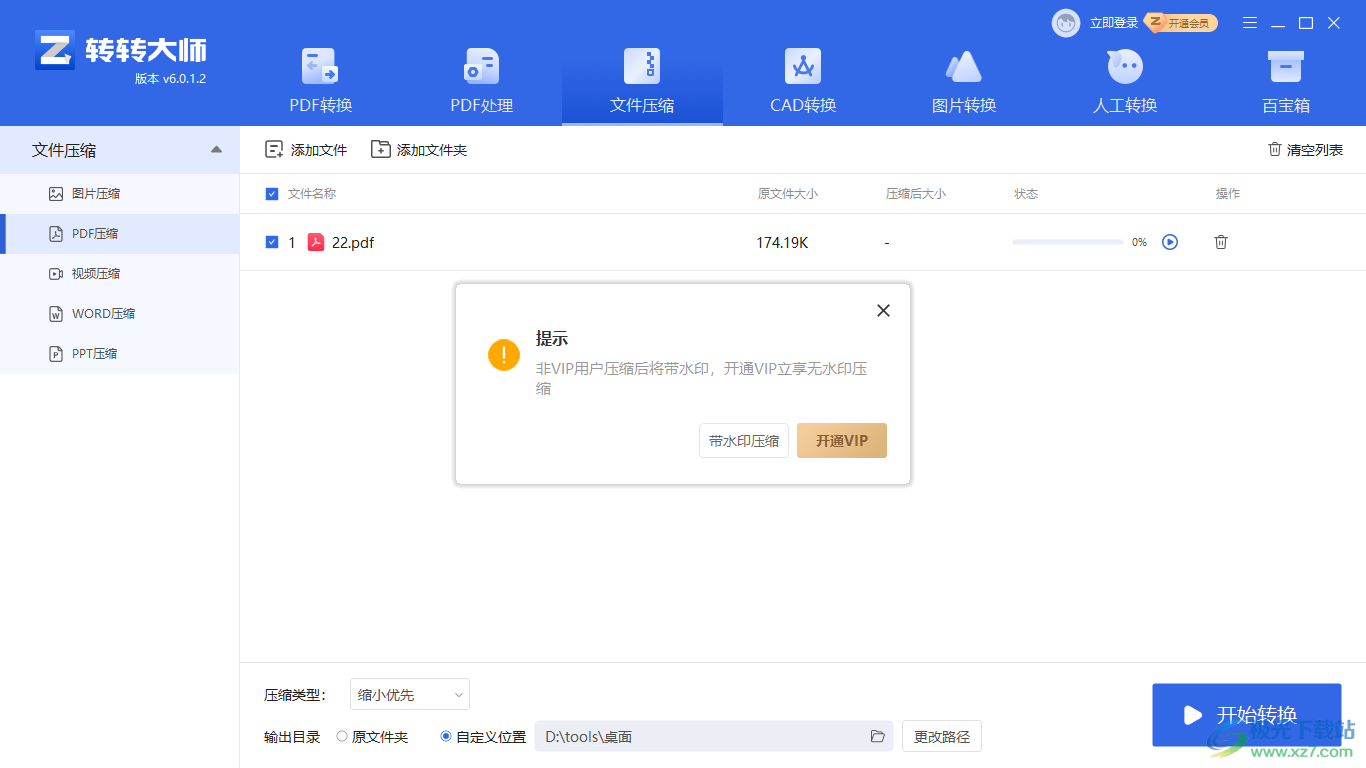Select PDF压缩 in sidebar
Image resolution: width=1366 pixels, height=768 pixels.
pos(120,234)
